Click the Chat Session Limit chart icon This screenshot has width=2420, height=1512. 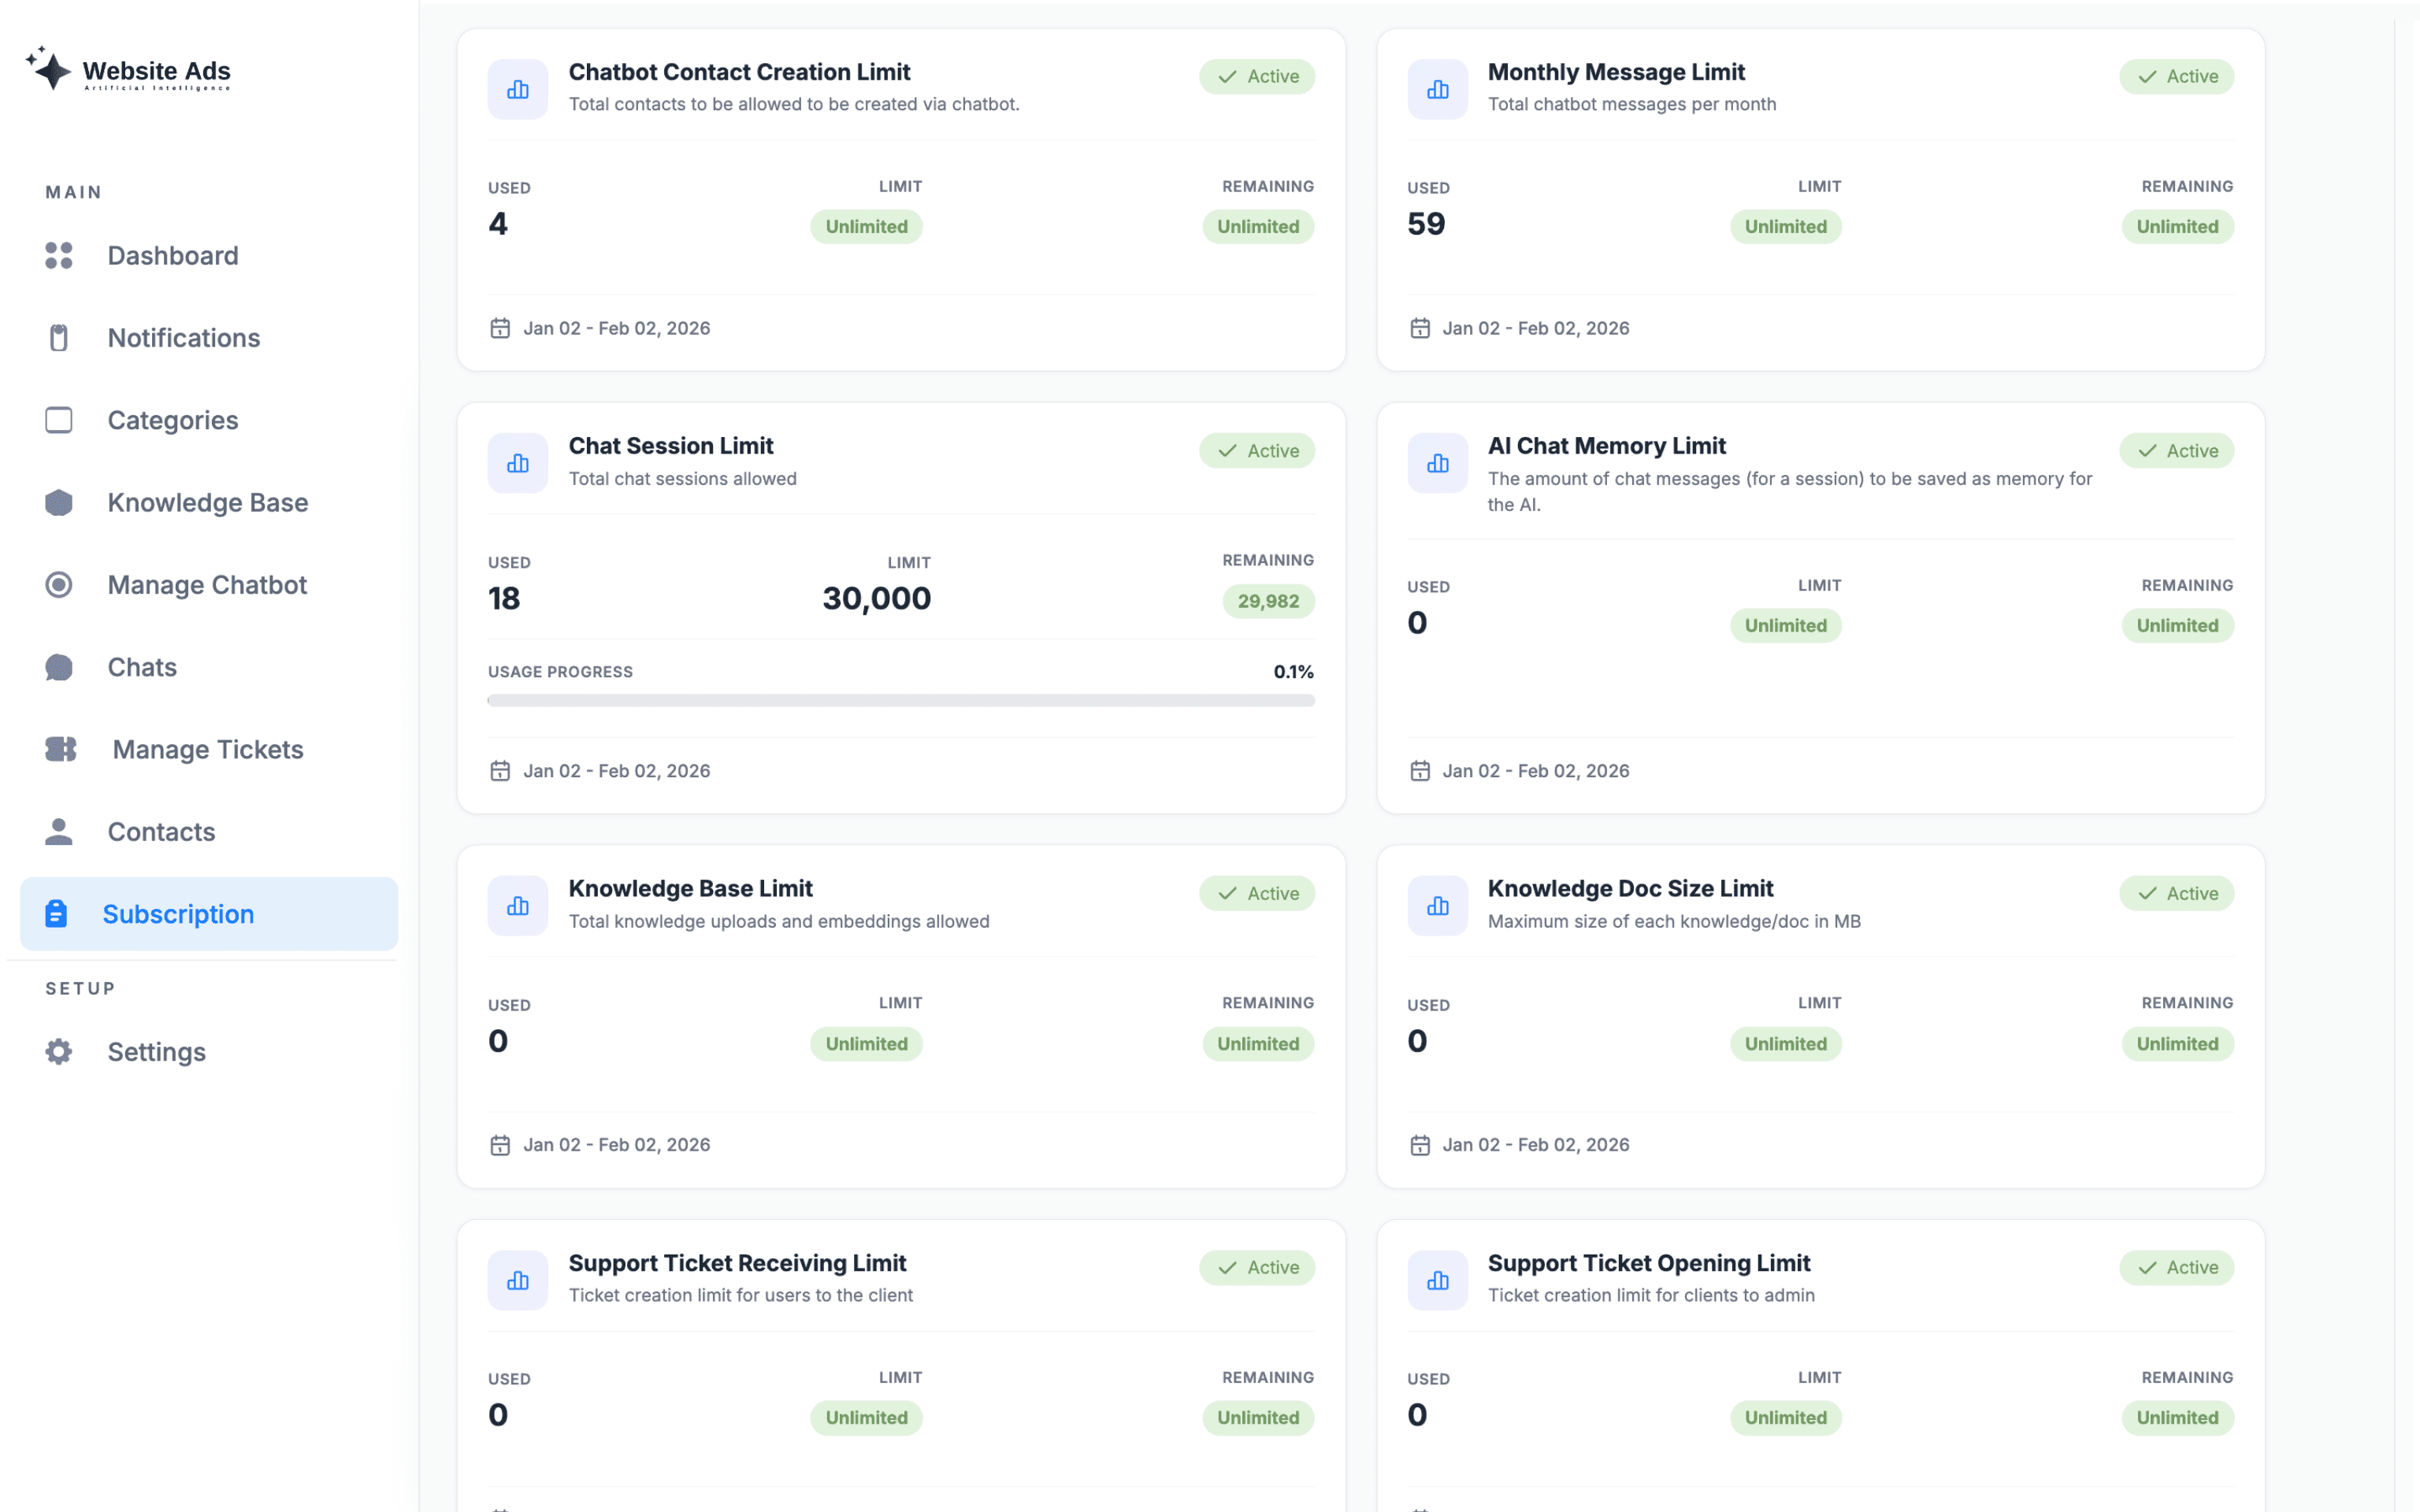(517, 463)
